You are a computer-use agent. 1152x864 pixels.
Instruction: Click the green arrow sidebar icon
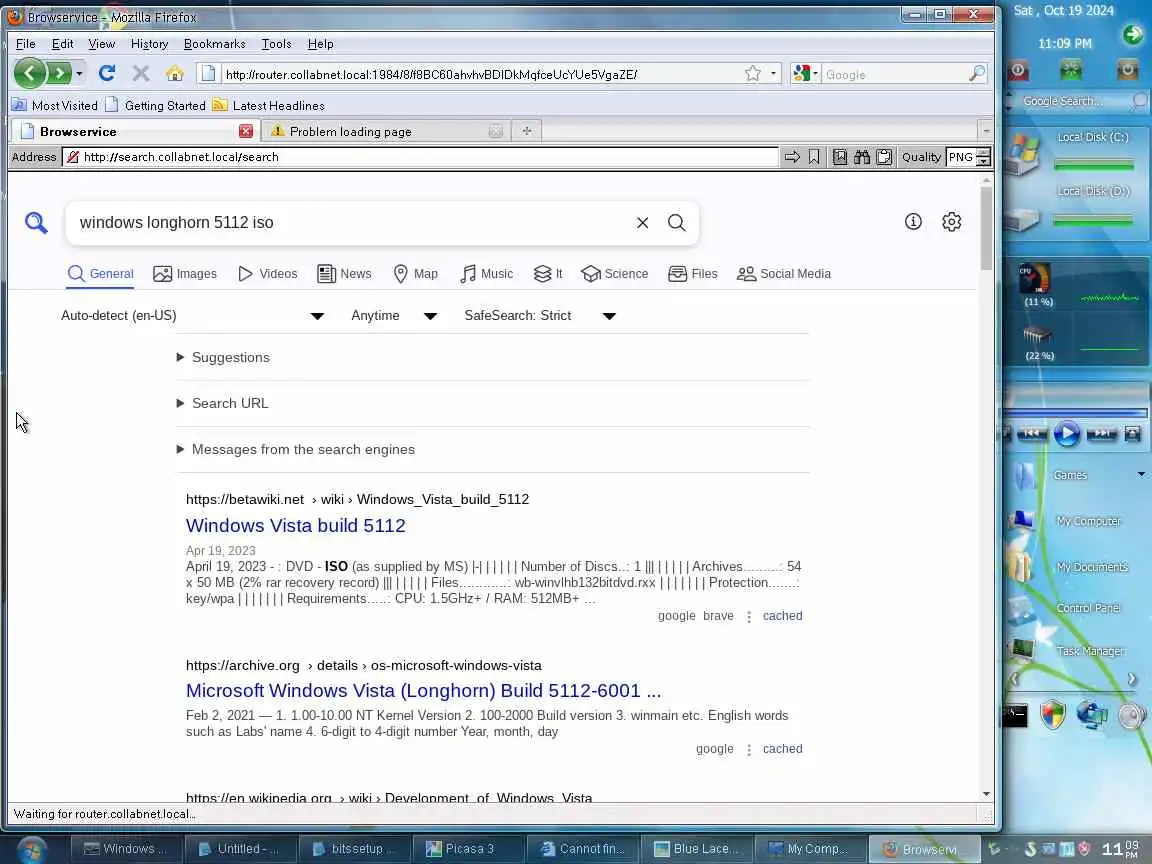pos(1133,34)
